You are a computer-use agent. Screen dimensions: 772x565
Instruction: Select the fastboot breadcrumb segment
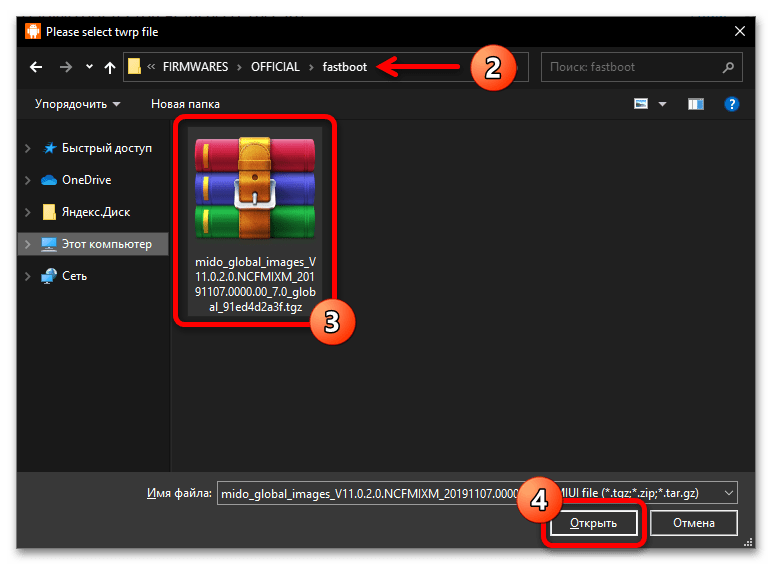[345, 67]
